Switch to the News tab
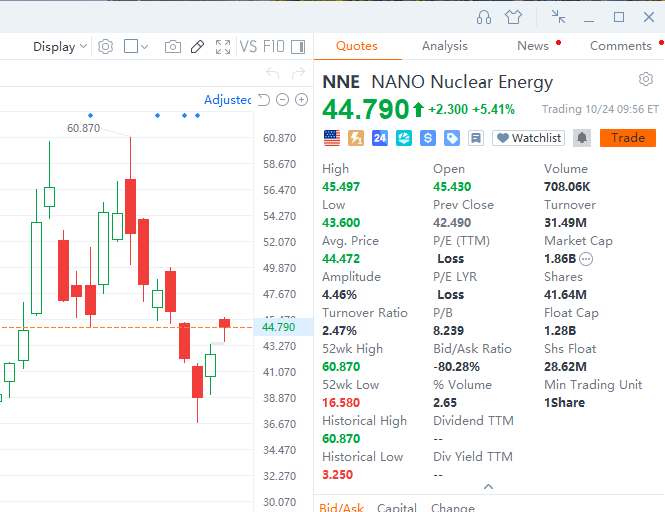This screenshot has width=665, height=512. (x=533, y=46)
